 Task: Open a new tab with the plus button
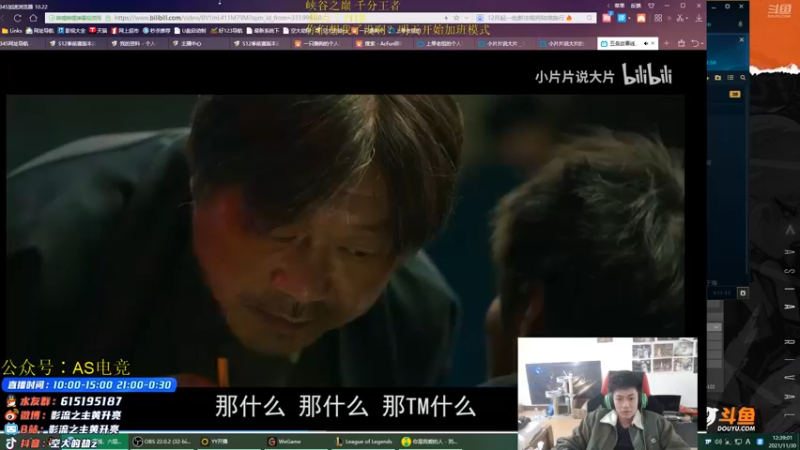click(666, 44)
